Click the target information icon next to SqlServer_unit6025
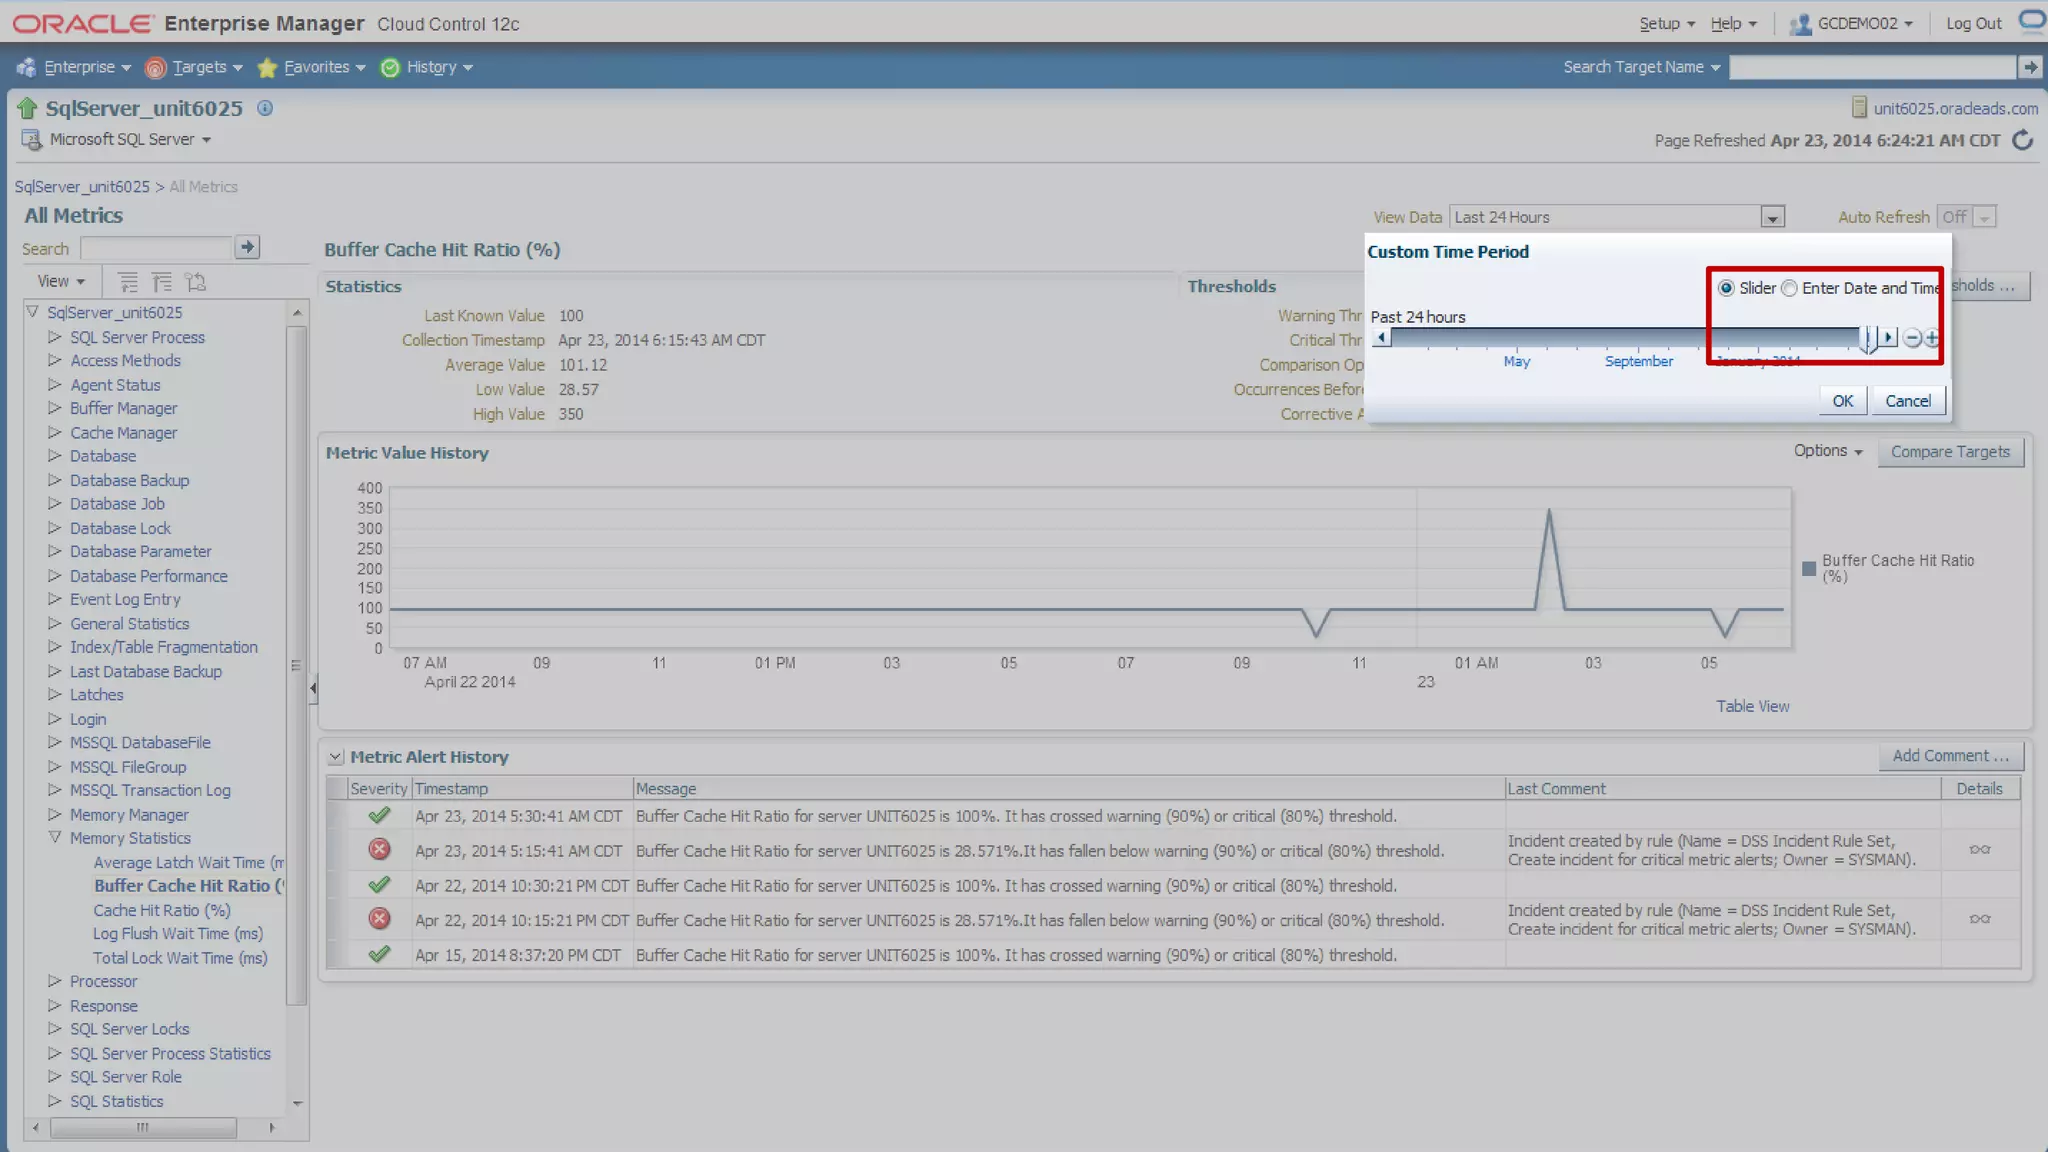This screenshot has width=2048, height=1152. pos(265,108)
